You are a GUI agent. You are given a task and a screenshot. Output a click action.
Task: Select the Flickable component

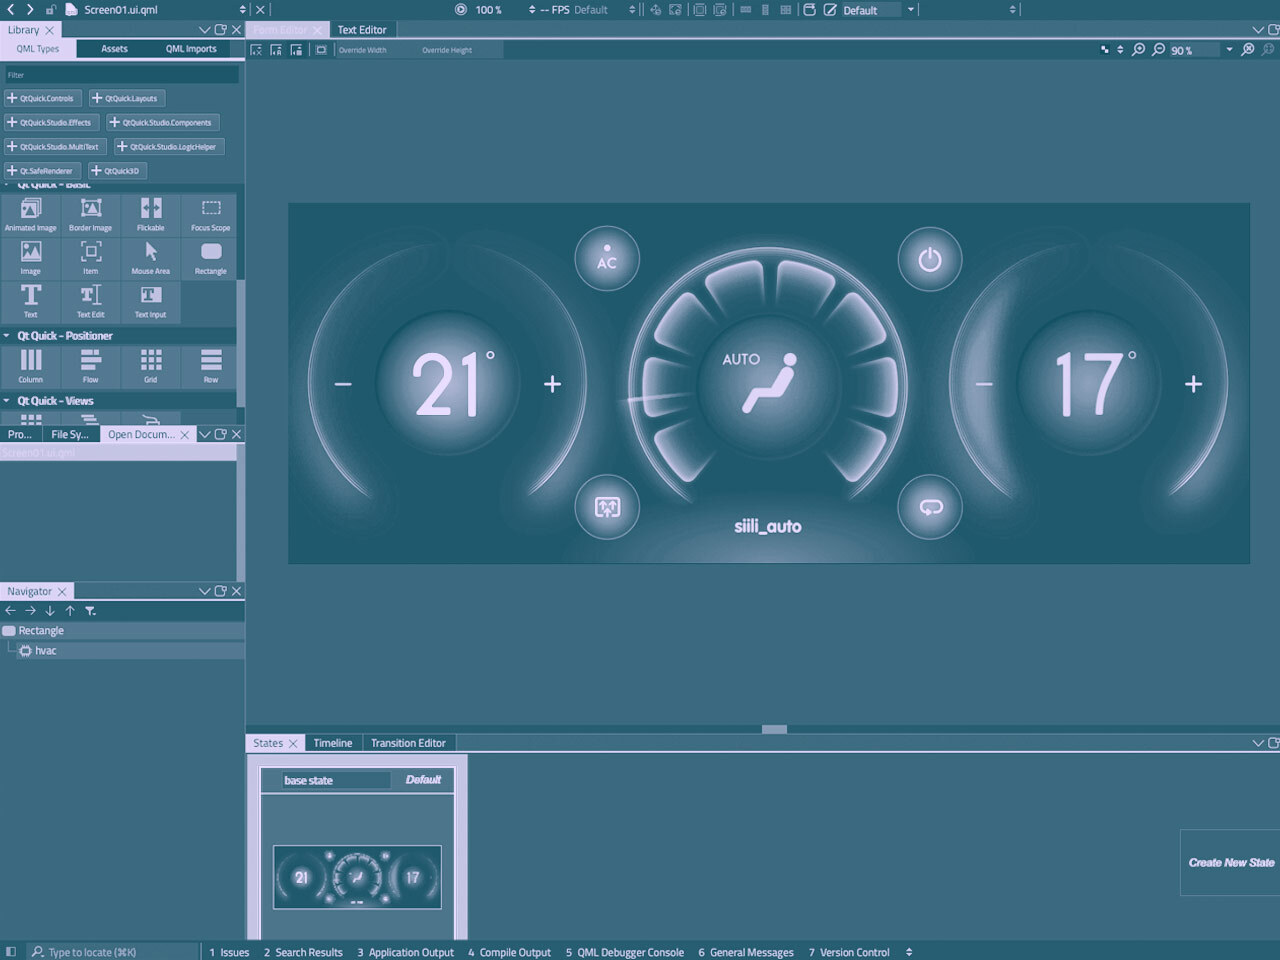150,214
